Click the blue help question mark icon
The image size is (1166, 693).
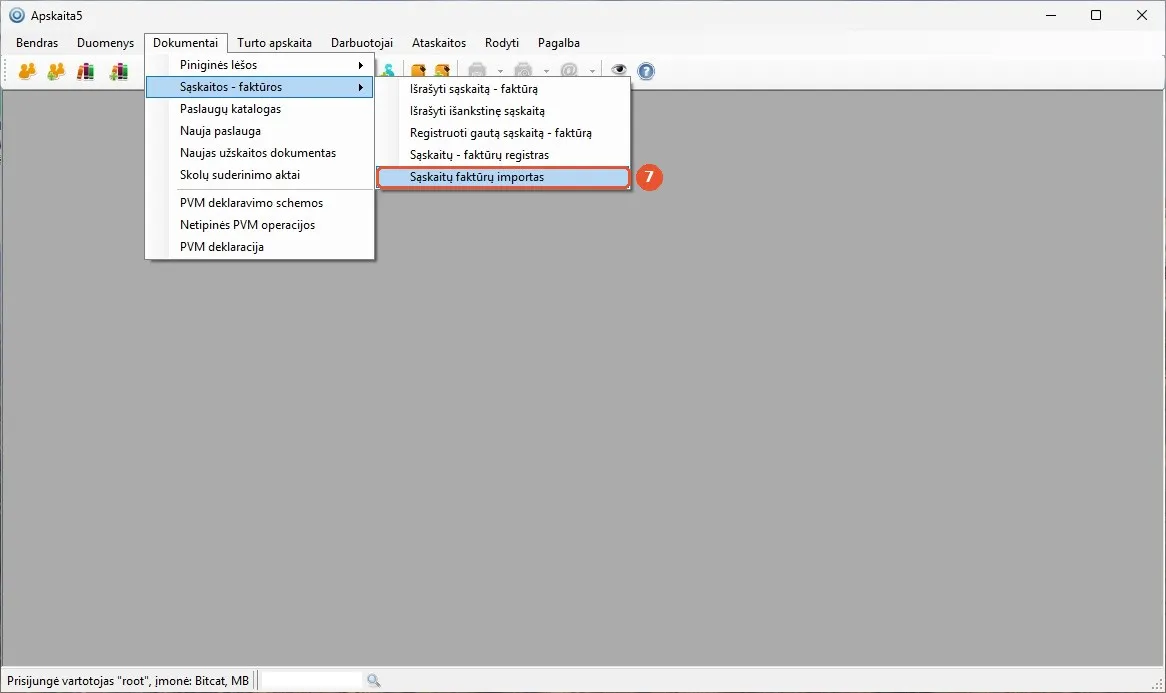(646, 71)
